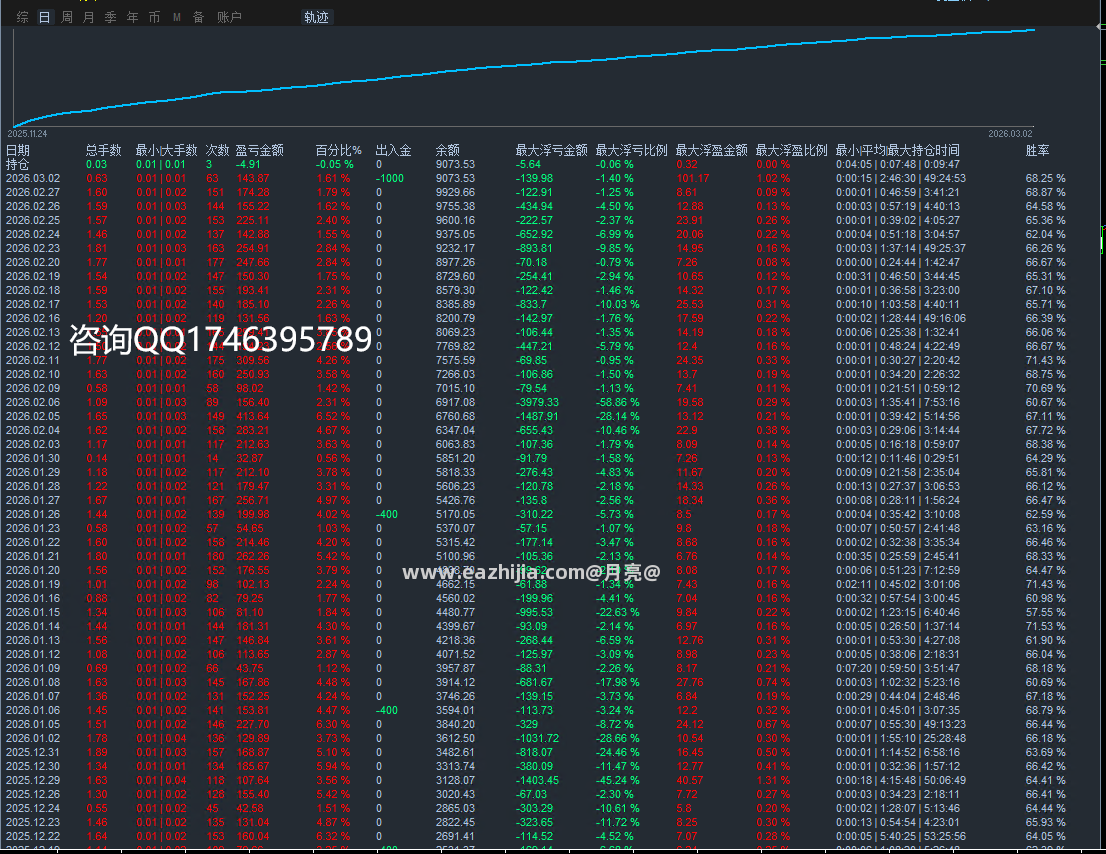Click the 最大浮盈比例 column header
1106x854 pixels.
tap(791, 150)
